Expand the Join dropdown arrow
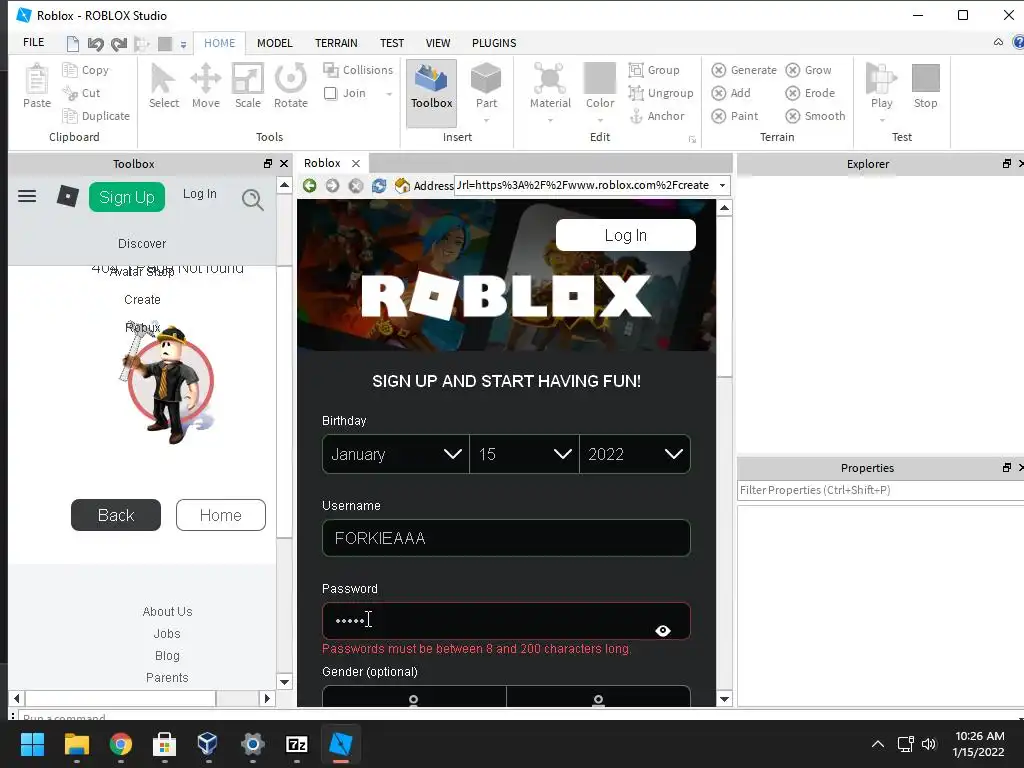 (x=389, y=94)
